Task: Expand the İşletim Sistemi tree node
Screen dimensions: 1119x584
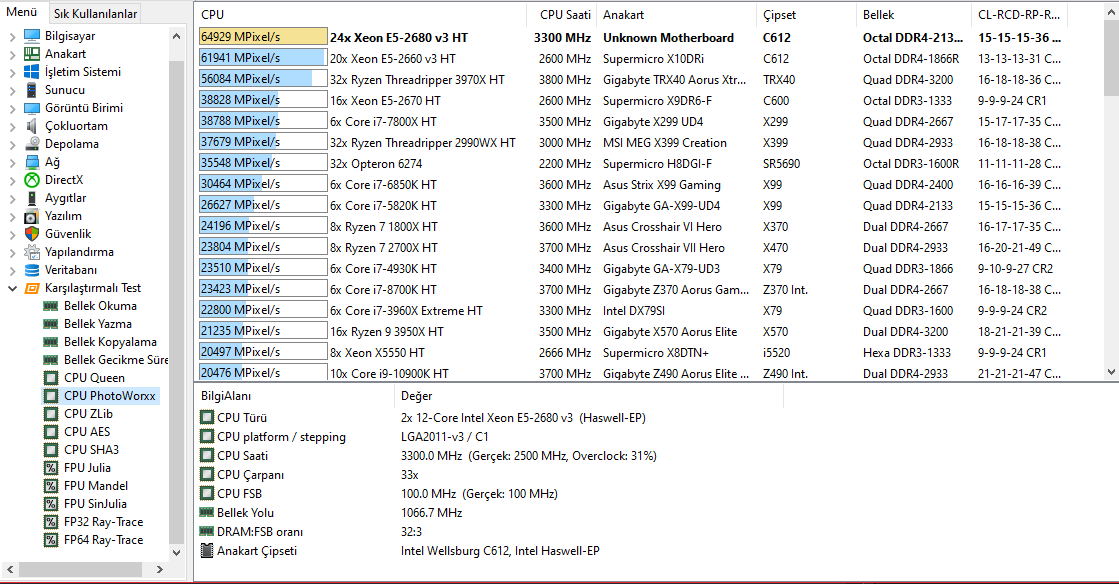Action: [x=12, y=71]
